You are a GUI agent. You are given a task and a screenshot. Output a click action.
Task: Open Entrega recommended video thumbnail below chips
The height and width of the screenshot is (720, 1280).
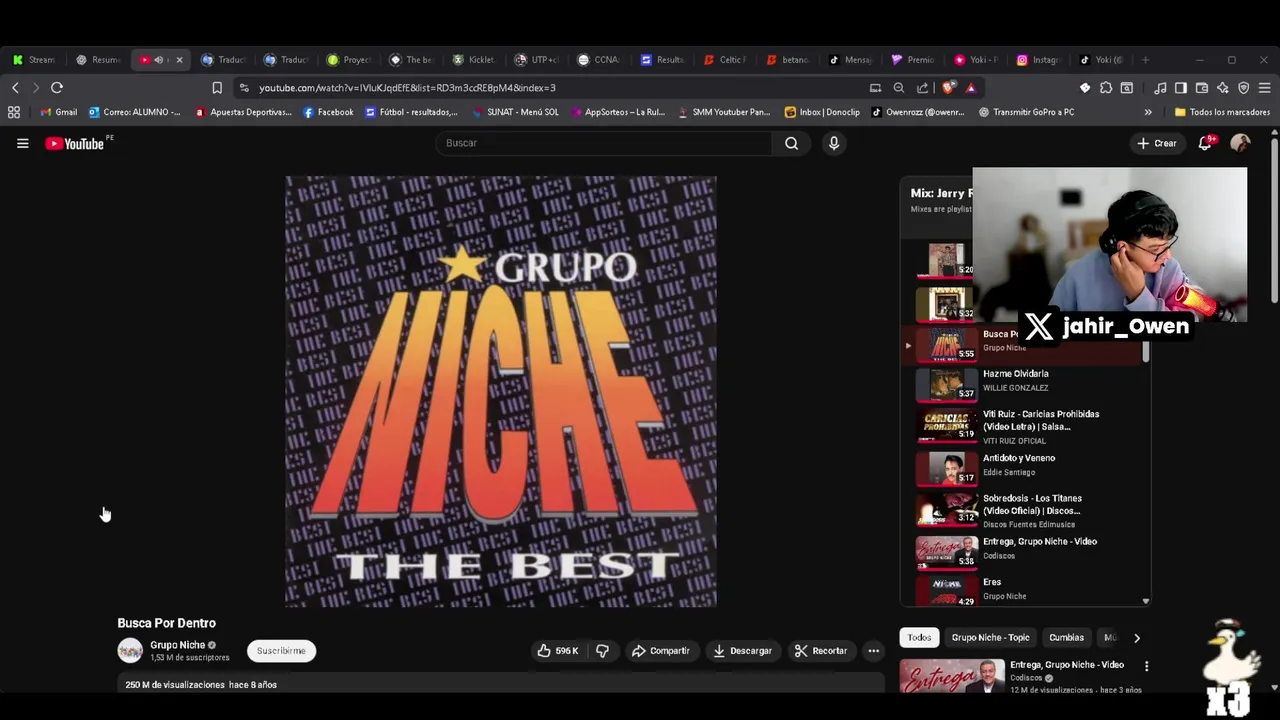pos(952,677)
